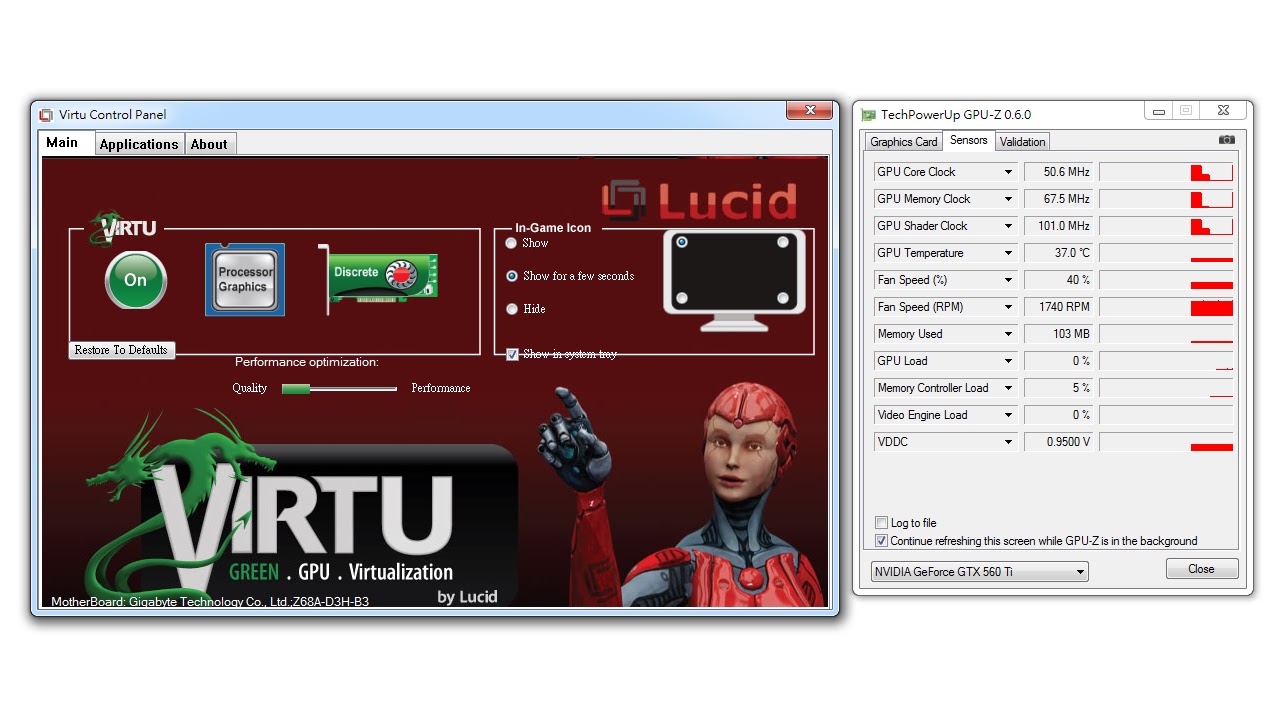Click the 40 % fan speed value

[1058, 280]
